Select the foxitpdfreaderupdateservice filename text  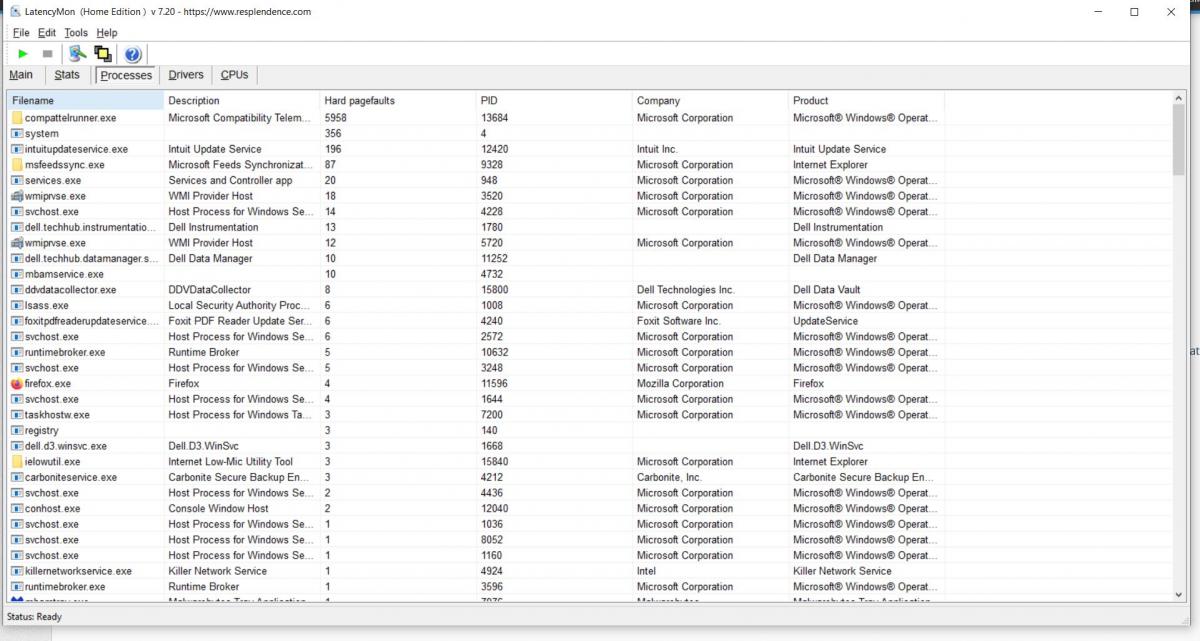pos(92,321)
